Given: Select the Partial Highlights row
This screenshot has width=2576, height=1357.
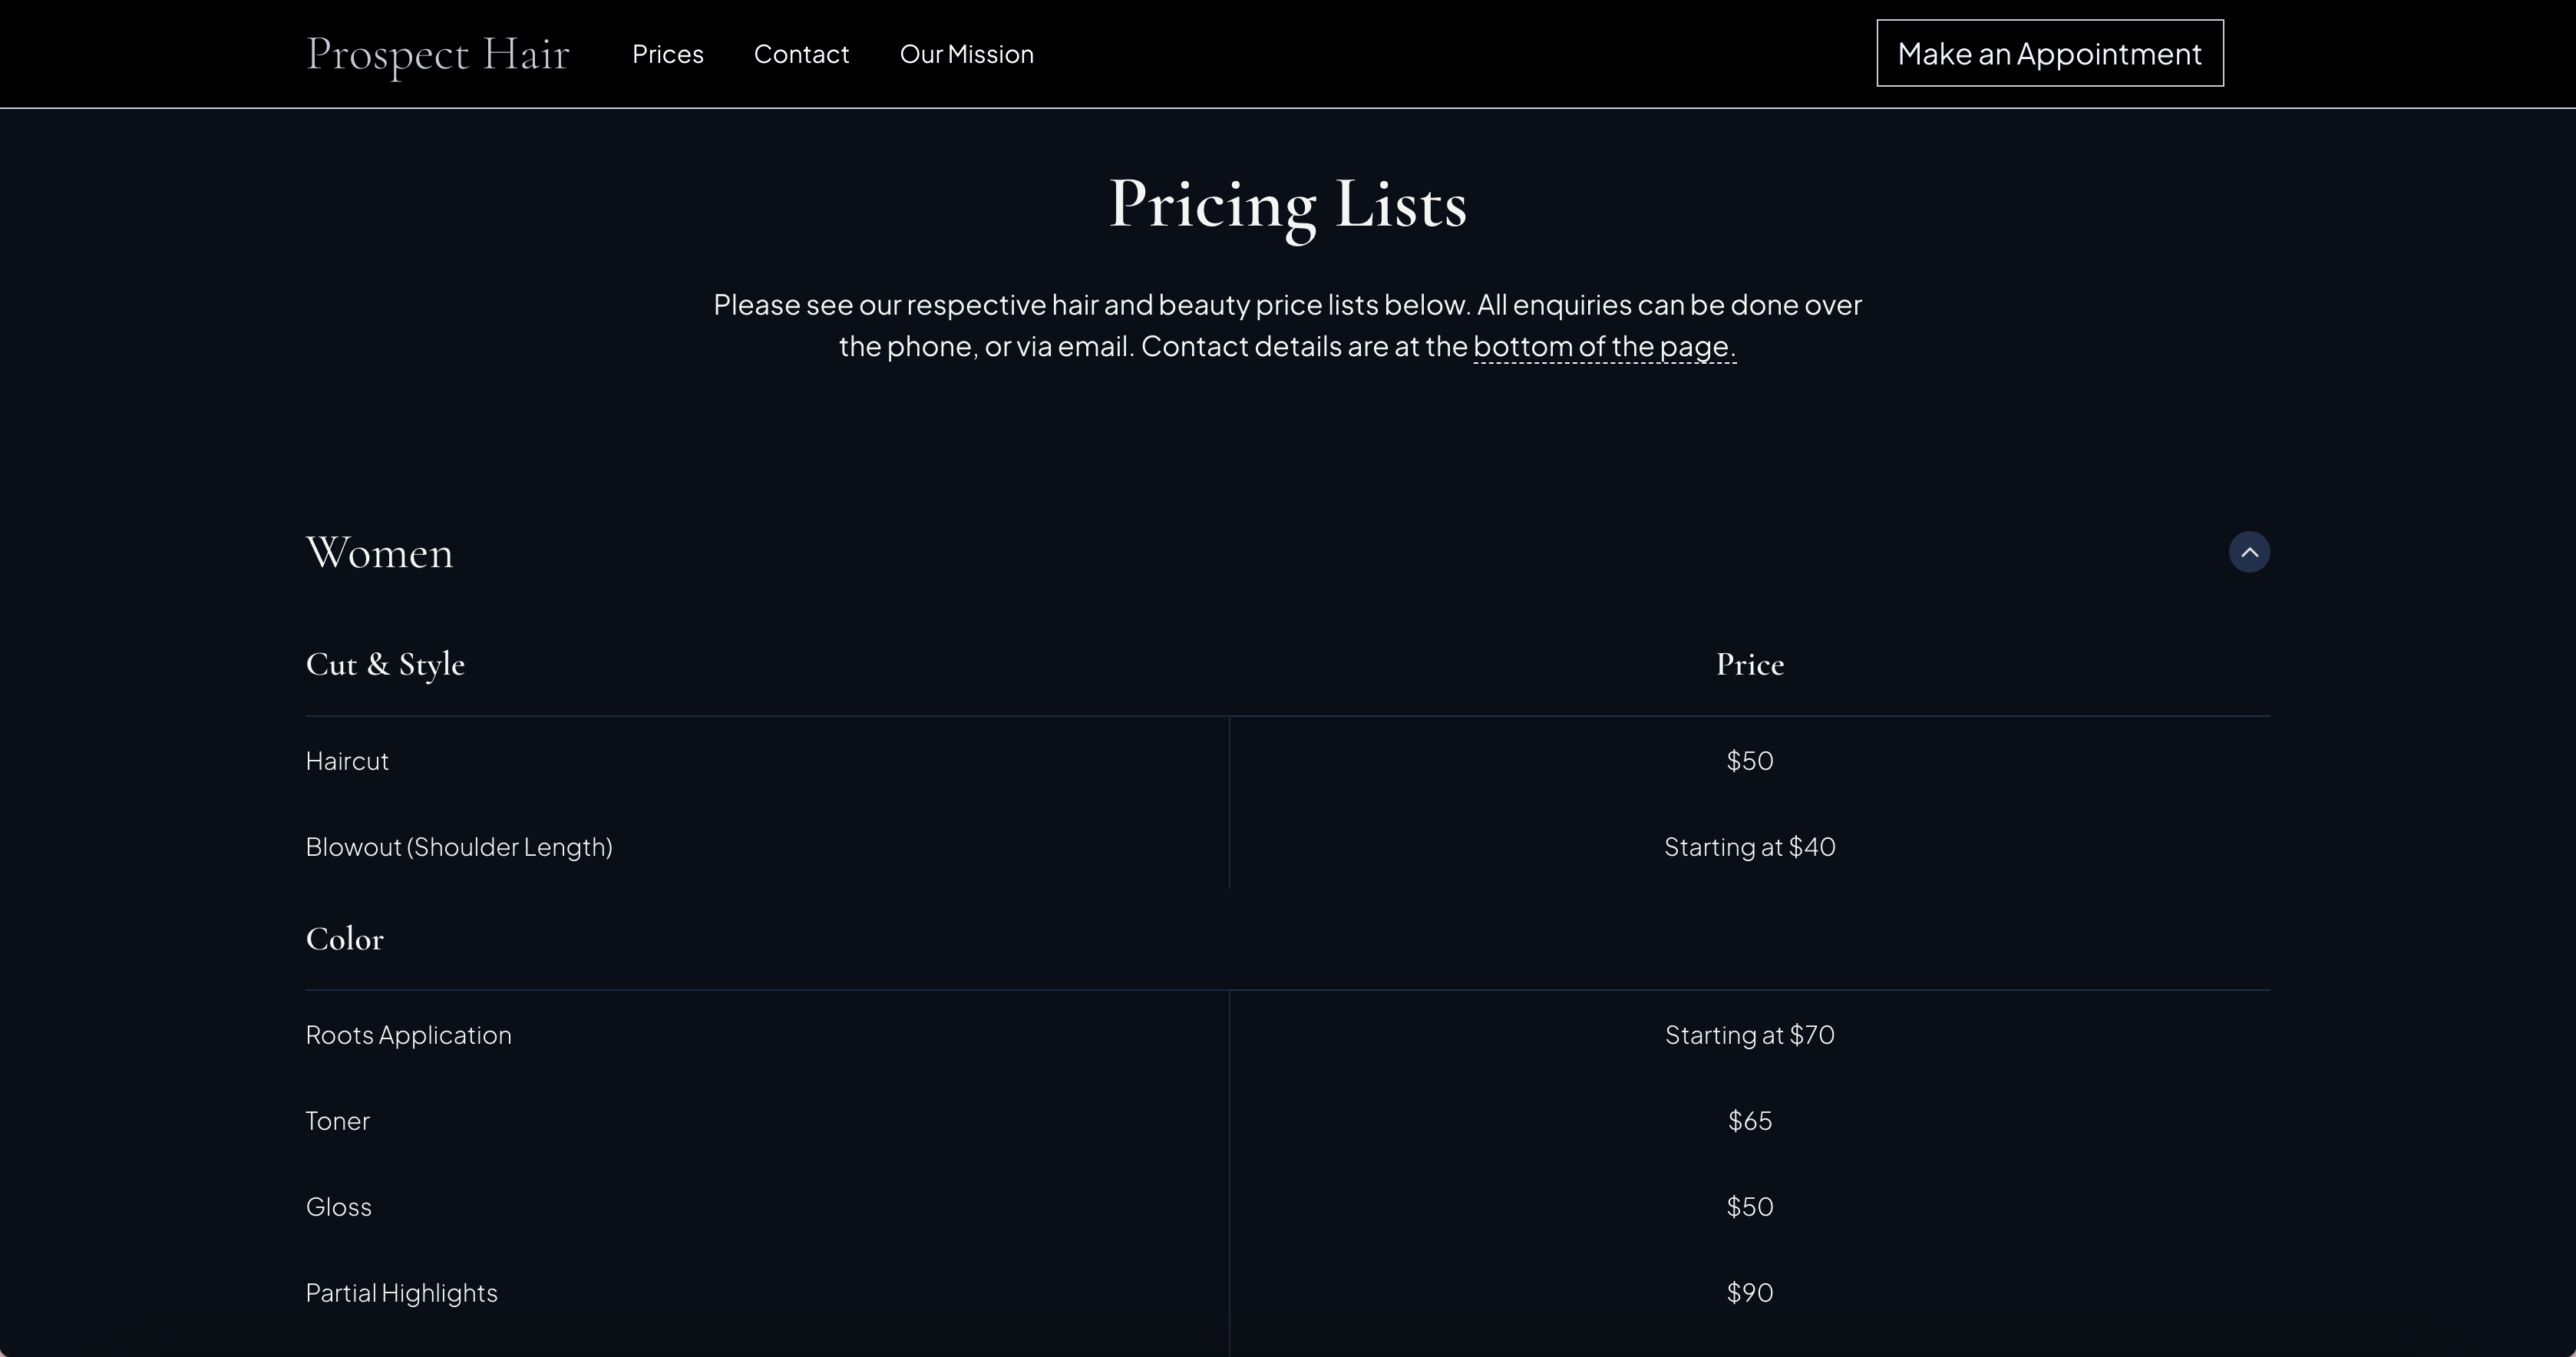Looking at the screenshot, I should tap(401, 1292).
